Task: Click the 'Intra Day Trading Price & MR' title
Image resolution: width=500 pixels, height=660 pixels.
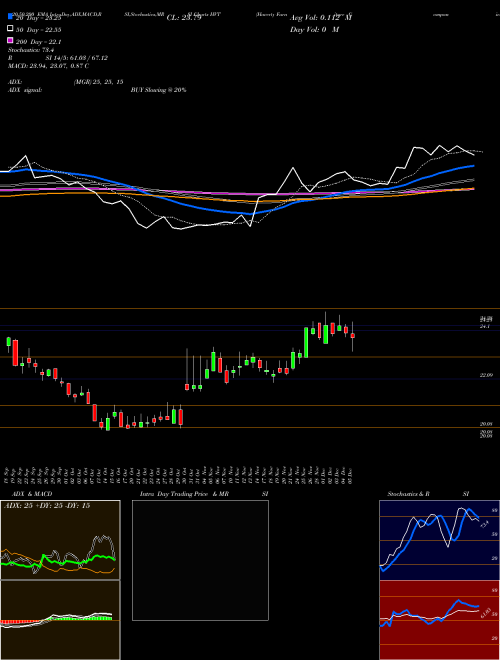Action: (x=184, y=494)
